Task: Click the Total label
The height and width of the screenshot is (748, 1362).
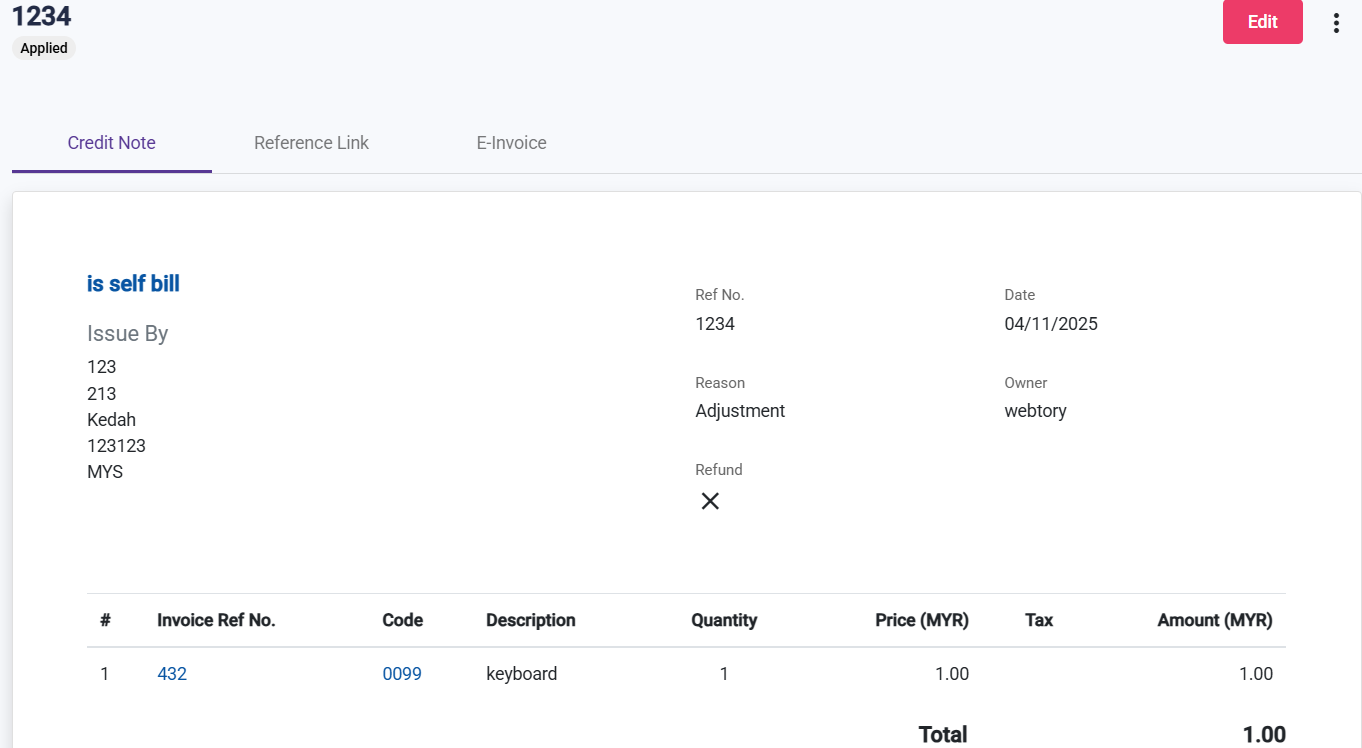Action: (943, 735)
